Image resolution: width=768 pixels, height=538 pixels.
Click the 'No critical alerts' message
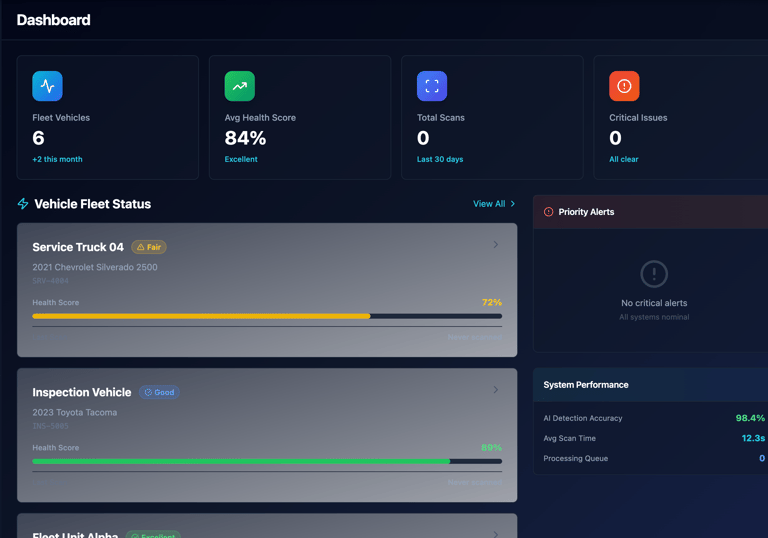pos(654,303)
